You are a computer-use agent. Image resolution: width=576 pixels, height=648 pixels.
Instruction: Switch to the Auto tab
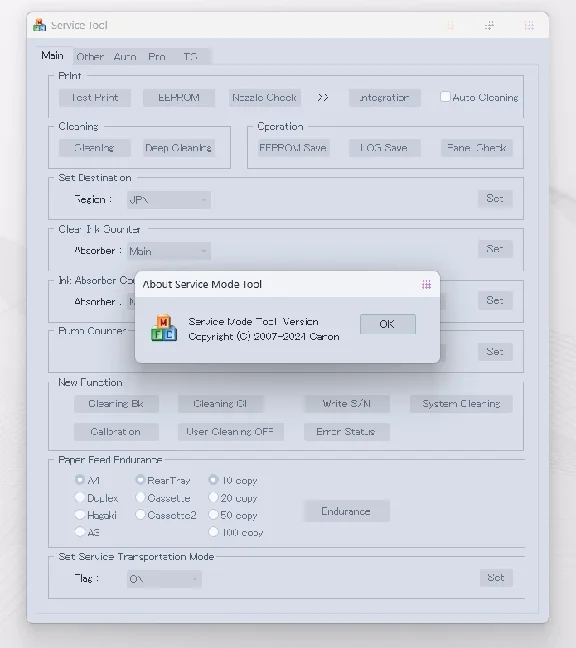tap(125, 57)
